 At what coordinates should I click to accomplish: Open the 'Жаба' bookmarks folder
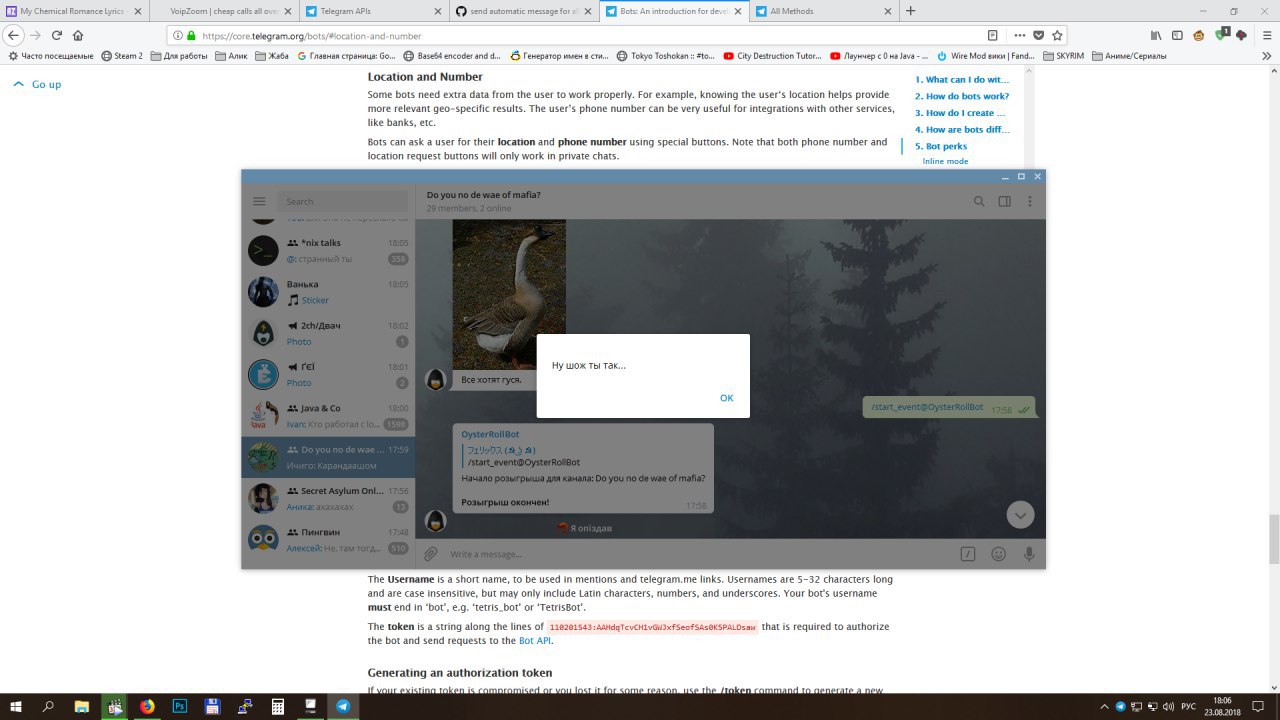click(272, 56)
